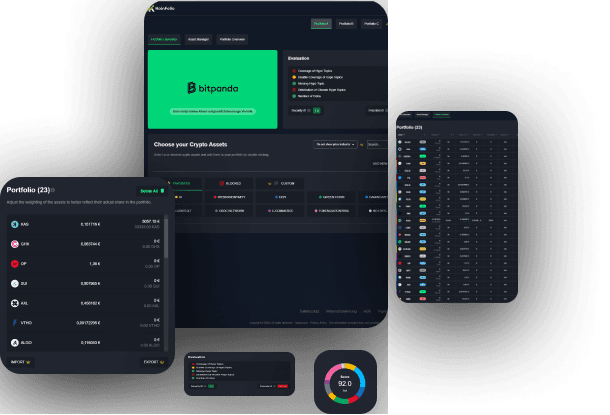Select the BLOCKED asset tab
Viewport: 610px width, 415px height.
click(229, 184)
